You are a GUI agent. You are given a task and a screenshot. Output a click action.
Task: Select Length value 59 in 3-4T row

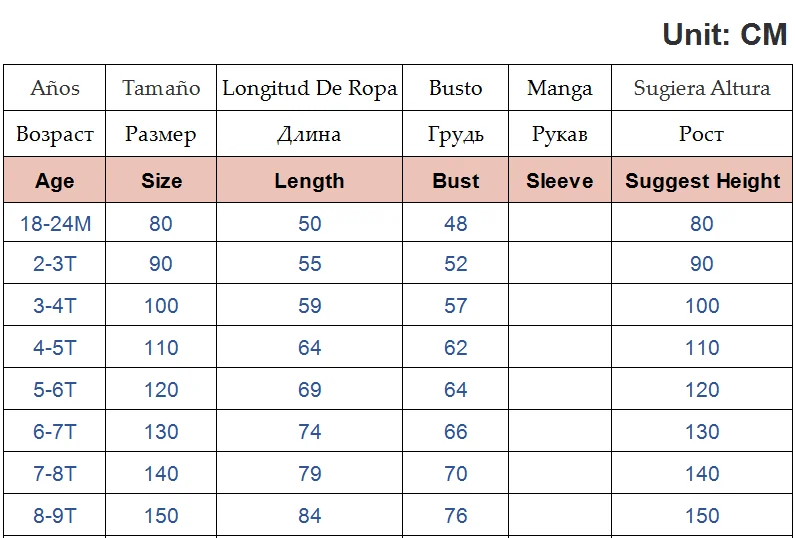tap(310, 306)
